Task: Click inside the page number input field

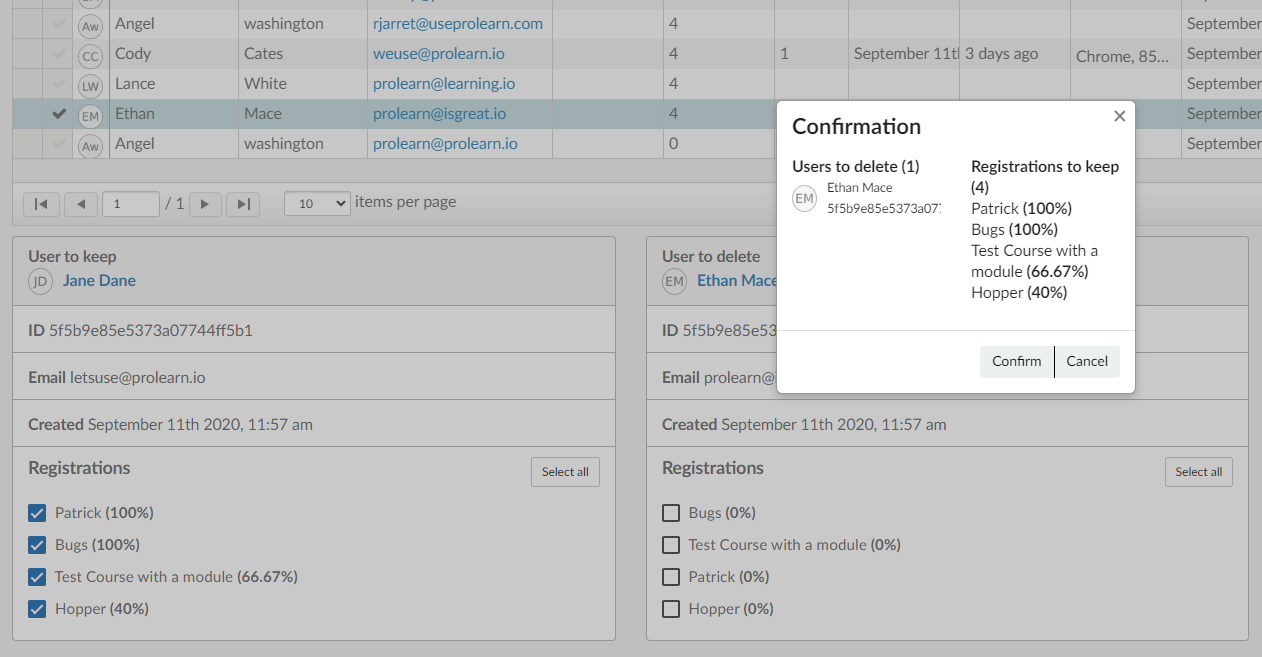Action: (130, 204)
